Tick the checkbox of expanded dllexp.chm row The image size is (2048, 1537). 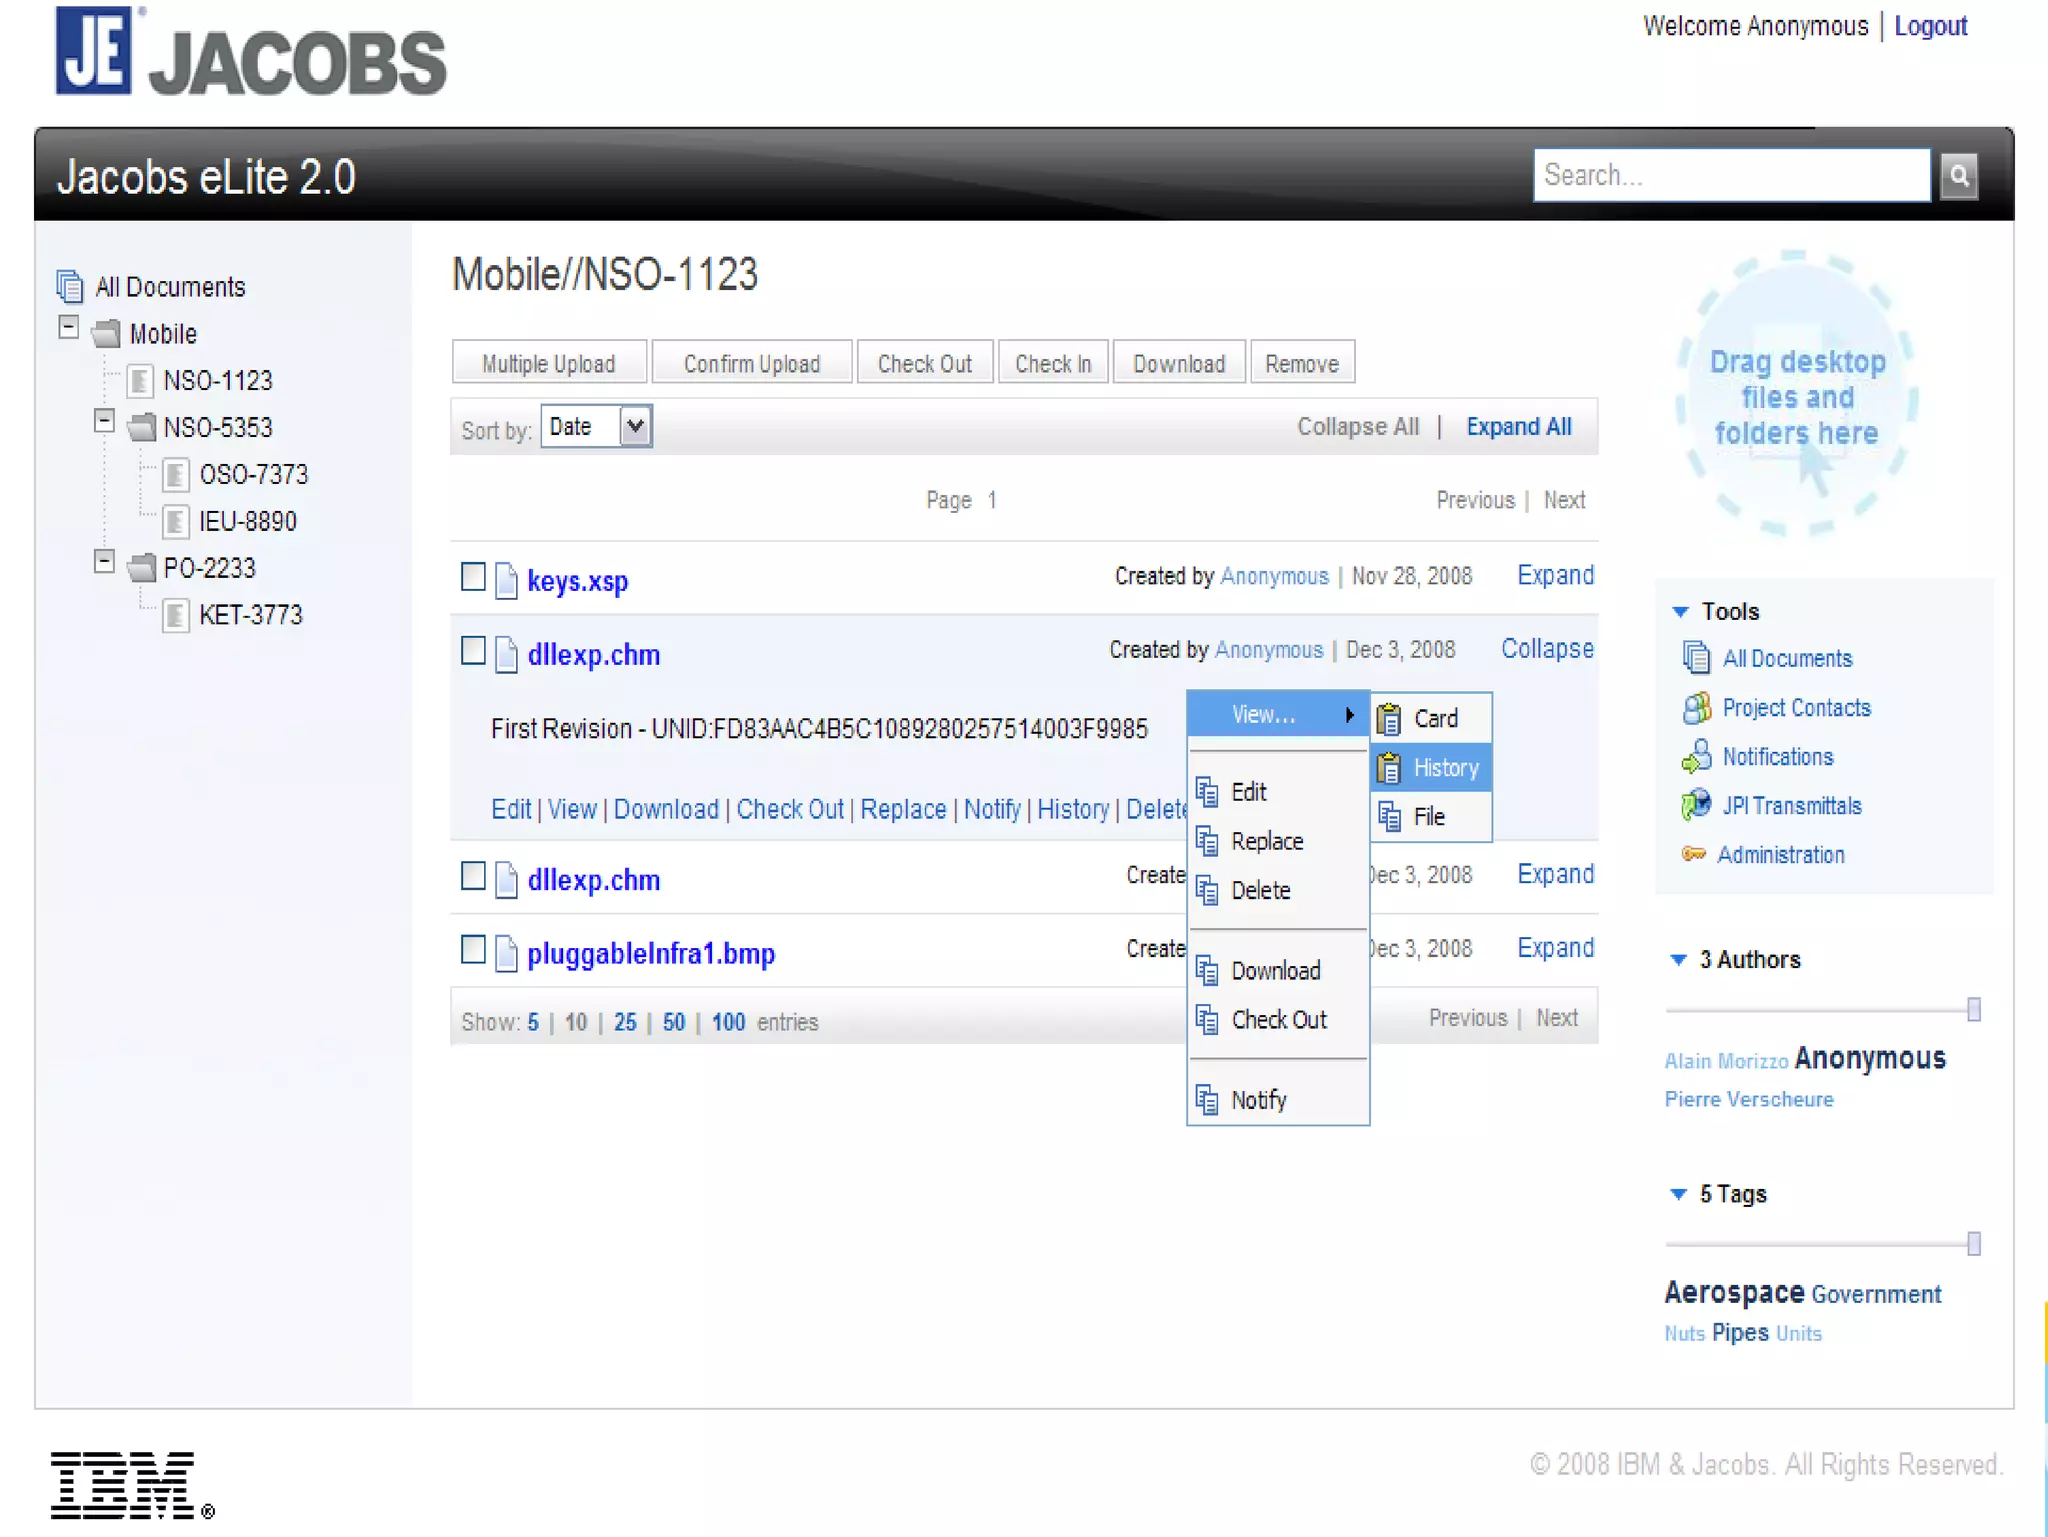click(473, 650)
